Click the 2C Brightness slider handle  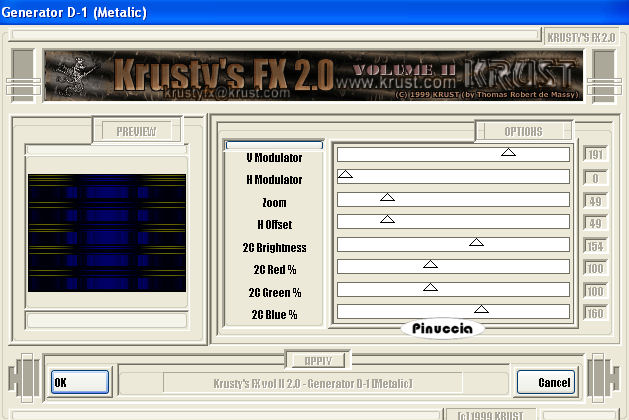point(476,242)
